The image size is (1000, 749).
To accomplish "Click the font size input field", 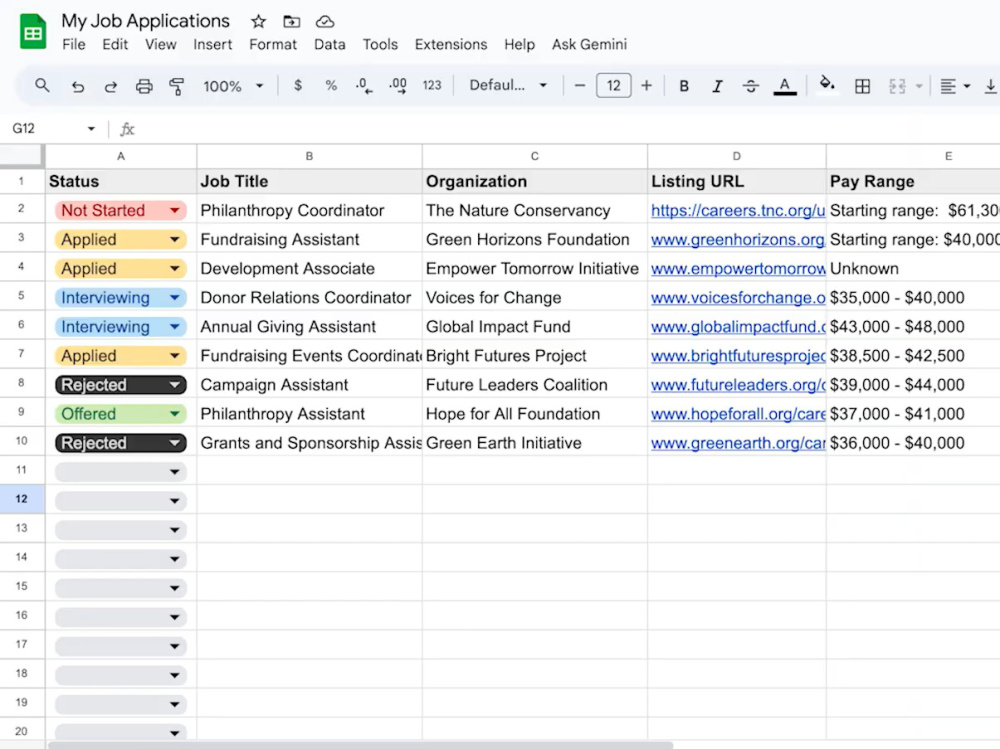I will (614, 85).
